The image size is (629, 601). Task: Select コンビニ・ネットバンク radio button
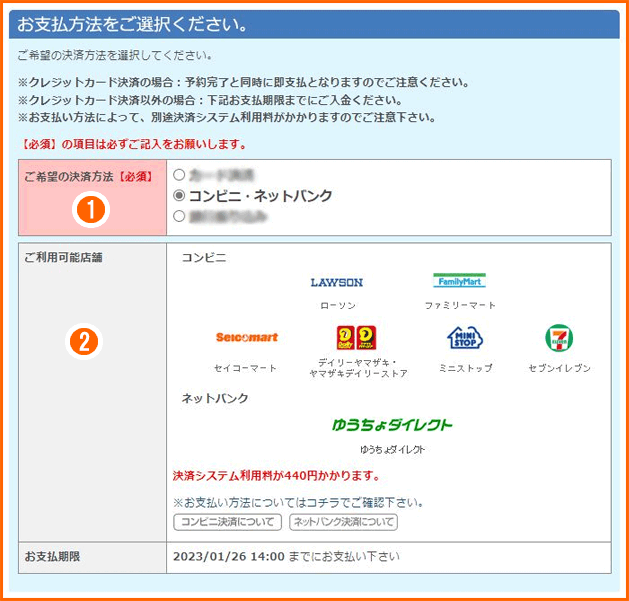click(x=179, y=195)
